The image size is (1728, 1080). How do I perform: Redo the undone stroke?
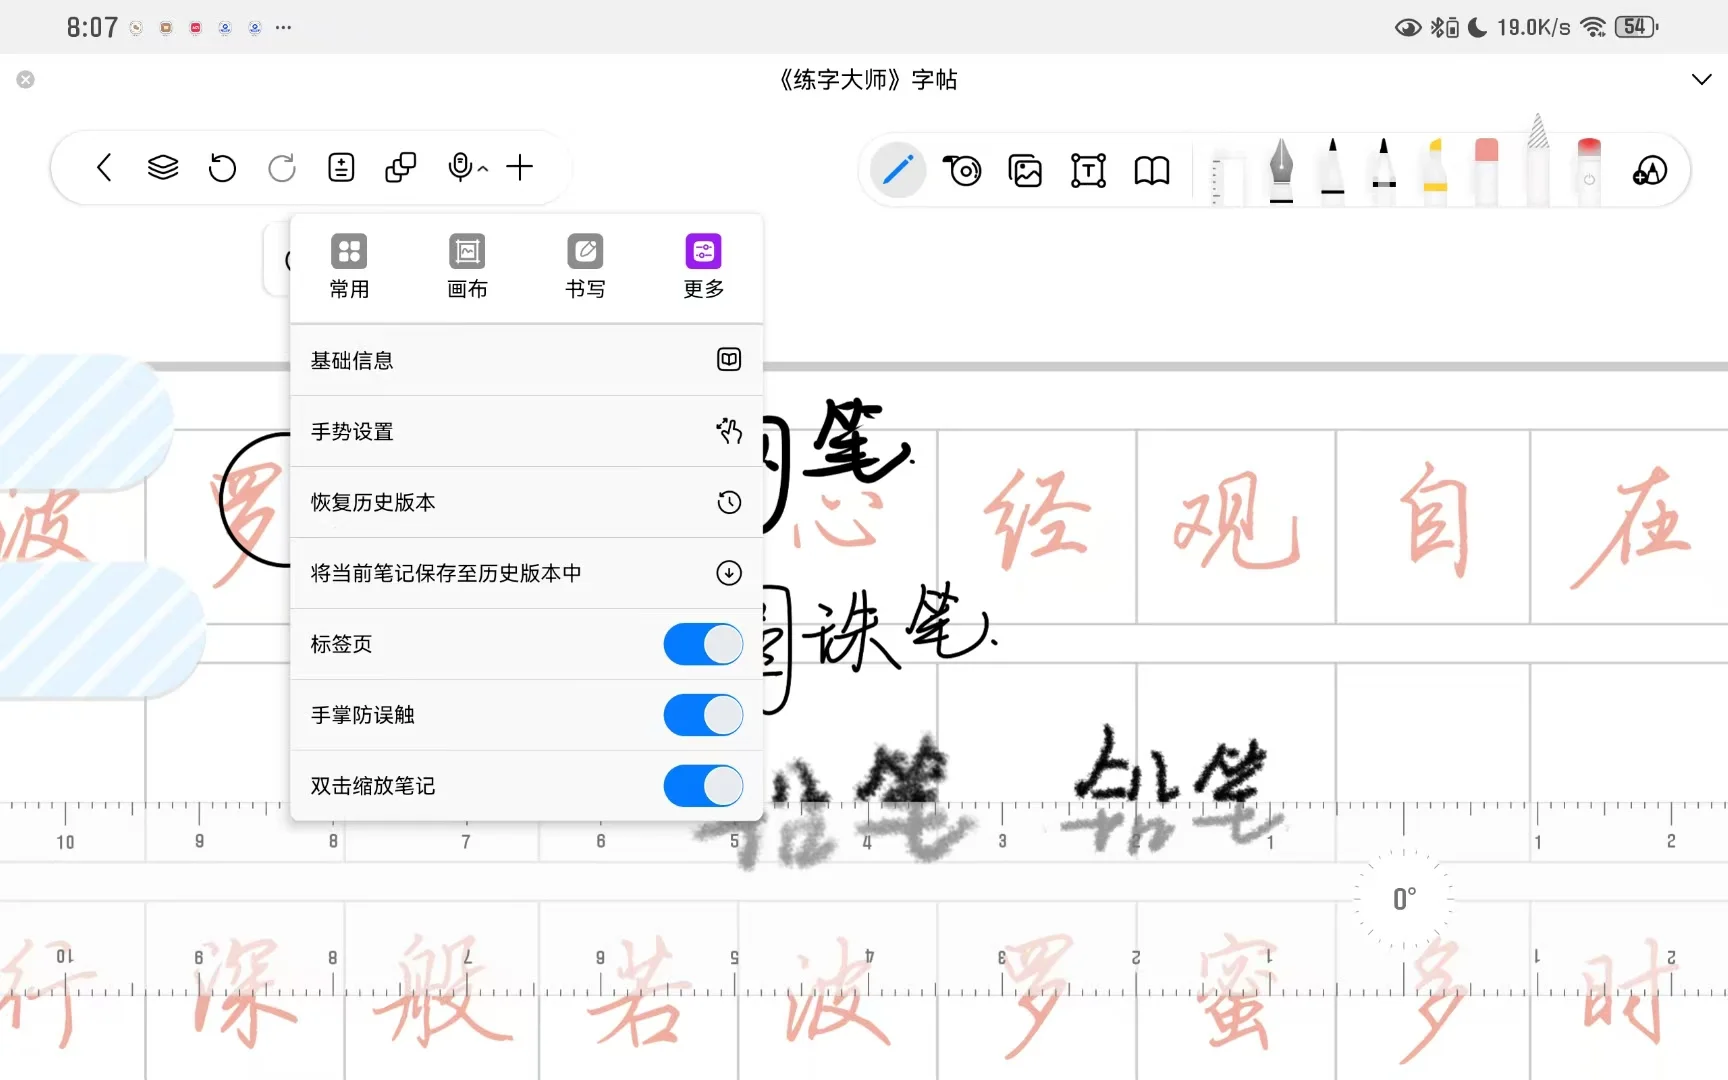click(282, 167)
